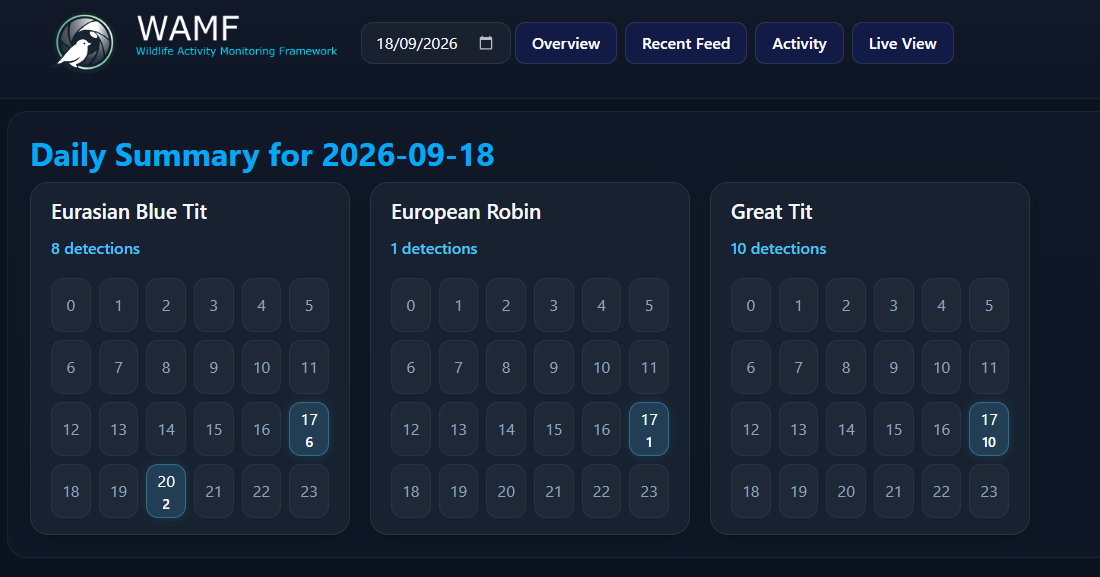Click hour 18 in Eurasian Blue Tit card

(x=71, y=491)
